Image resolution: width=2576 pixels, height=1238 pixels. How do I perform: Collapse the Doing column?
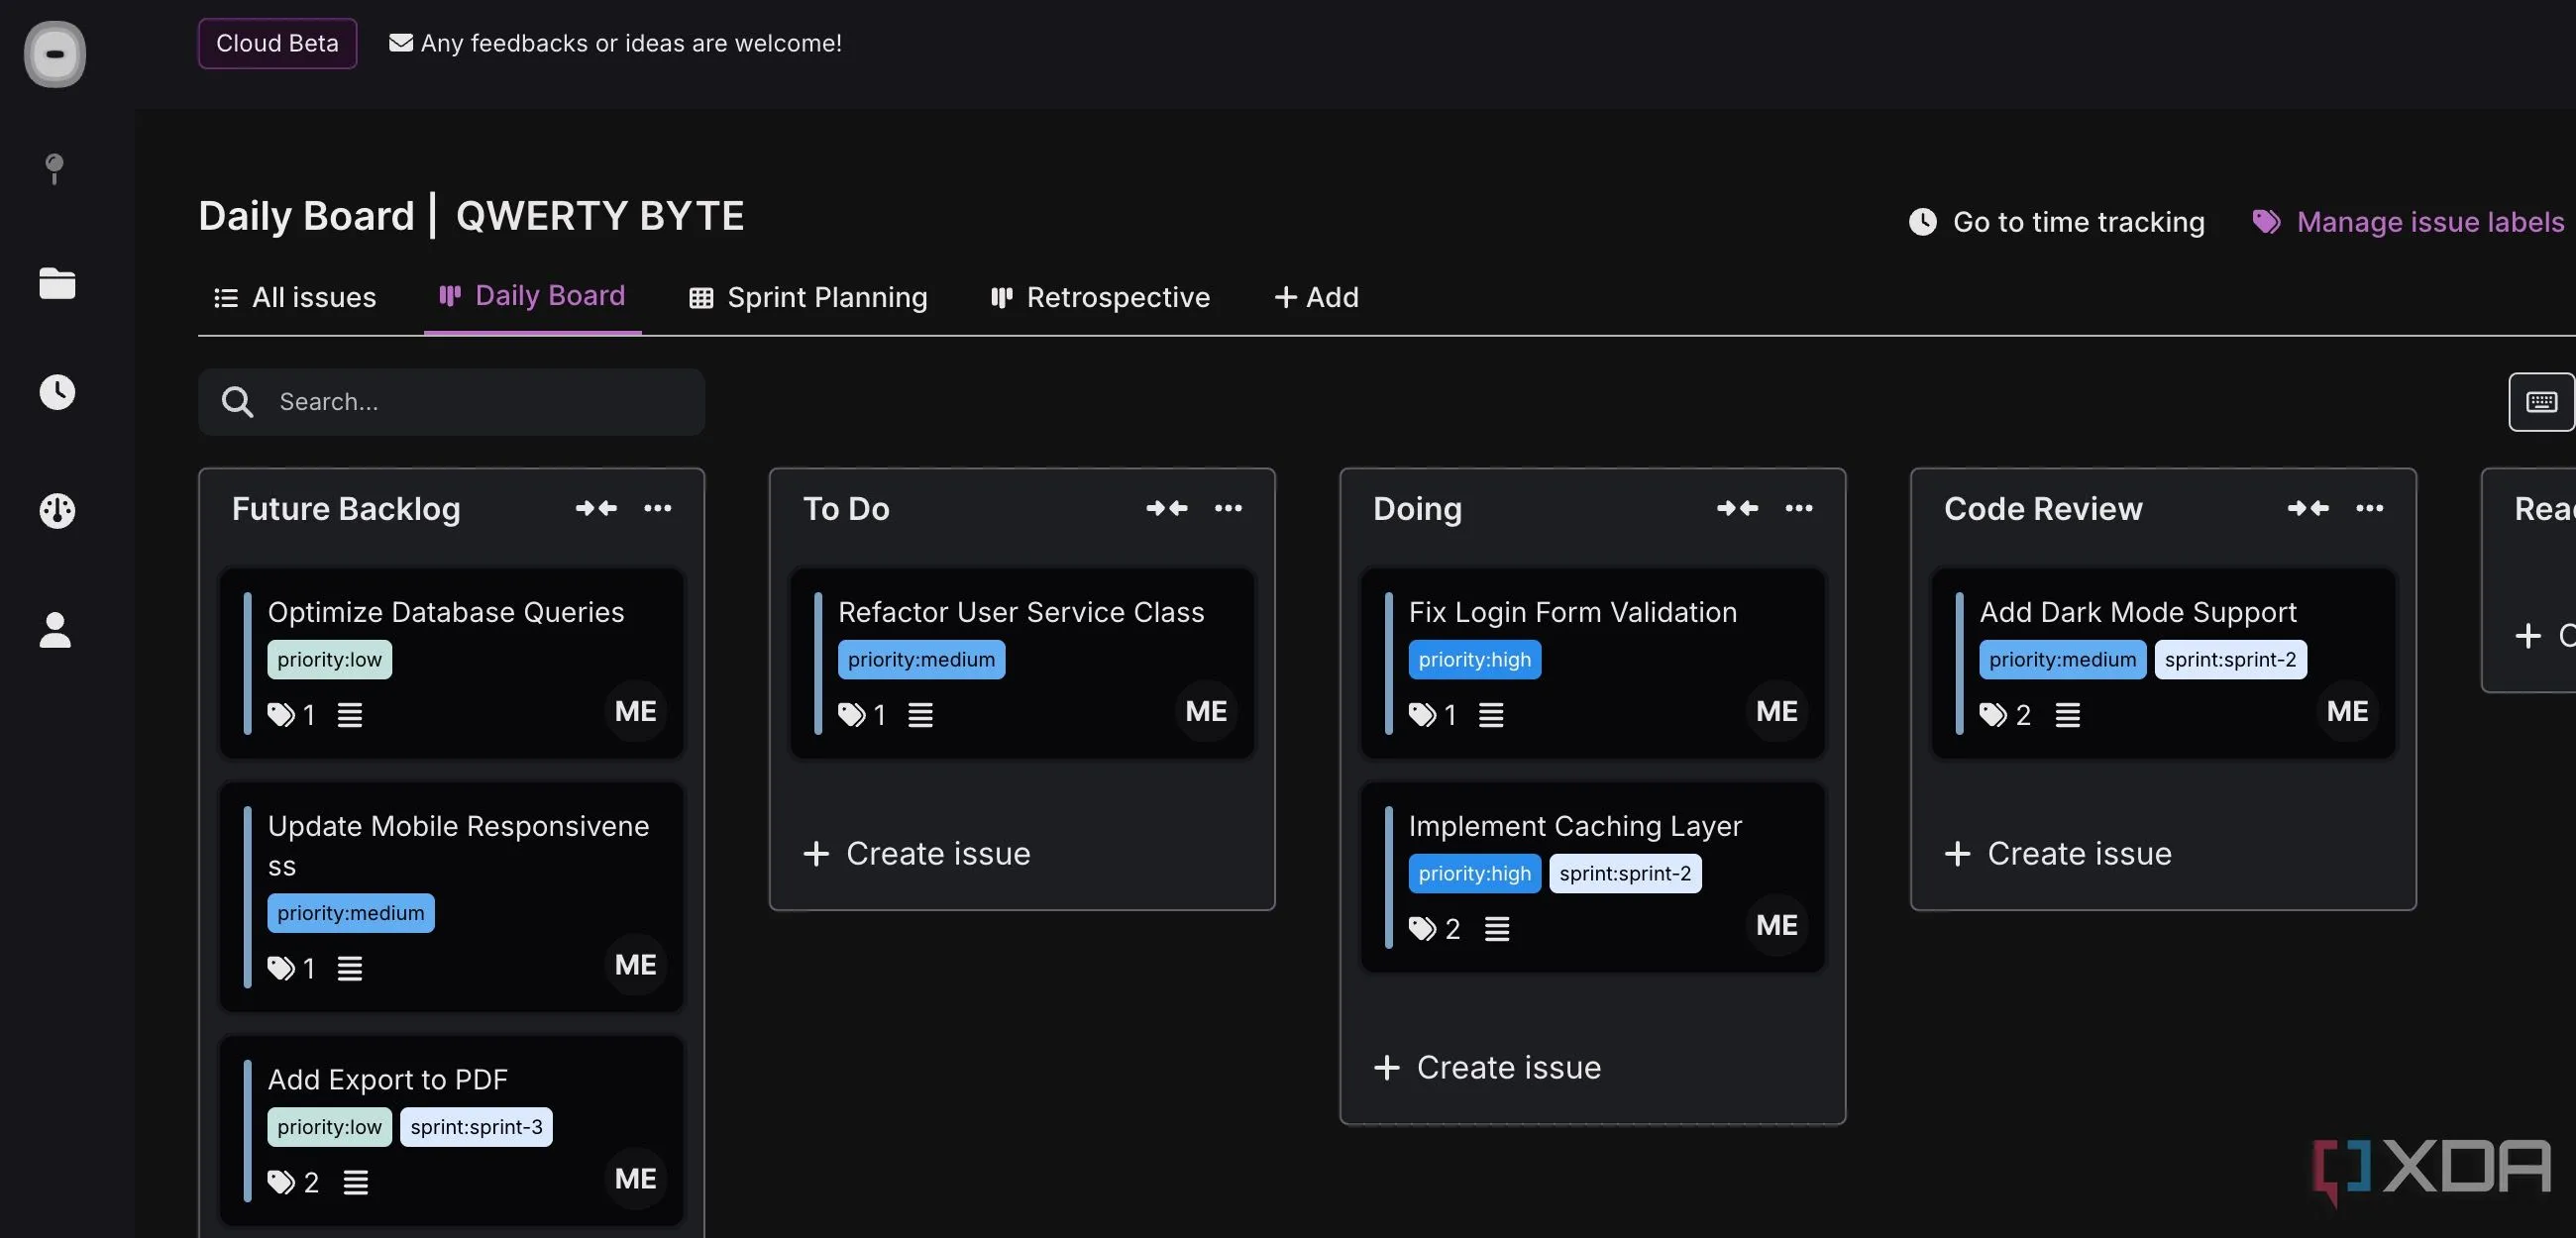click(1738, 508)
